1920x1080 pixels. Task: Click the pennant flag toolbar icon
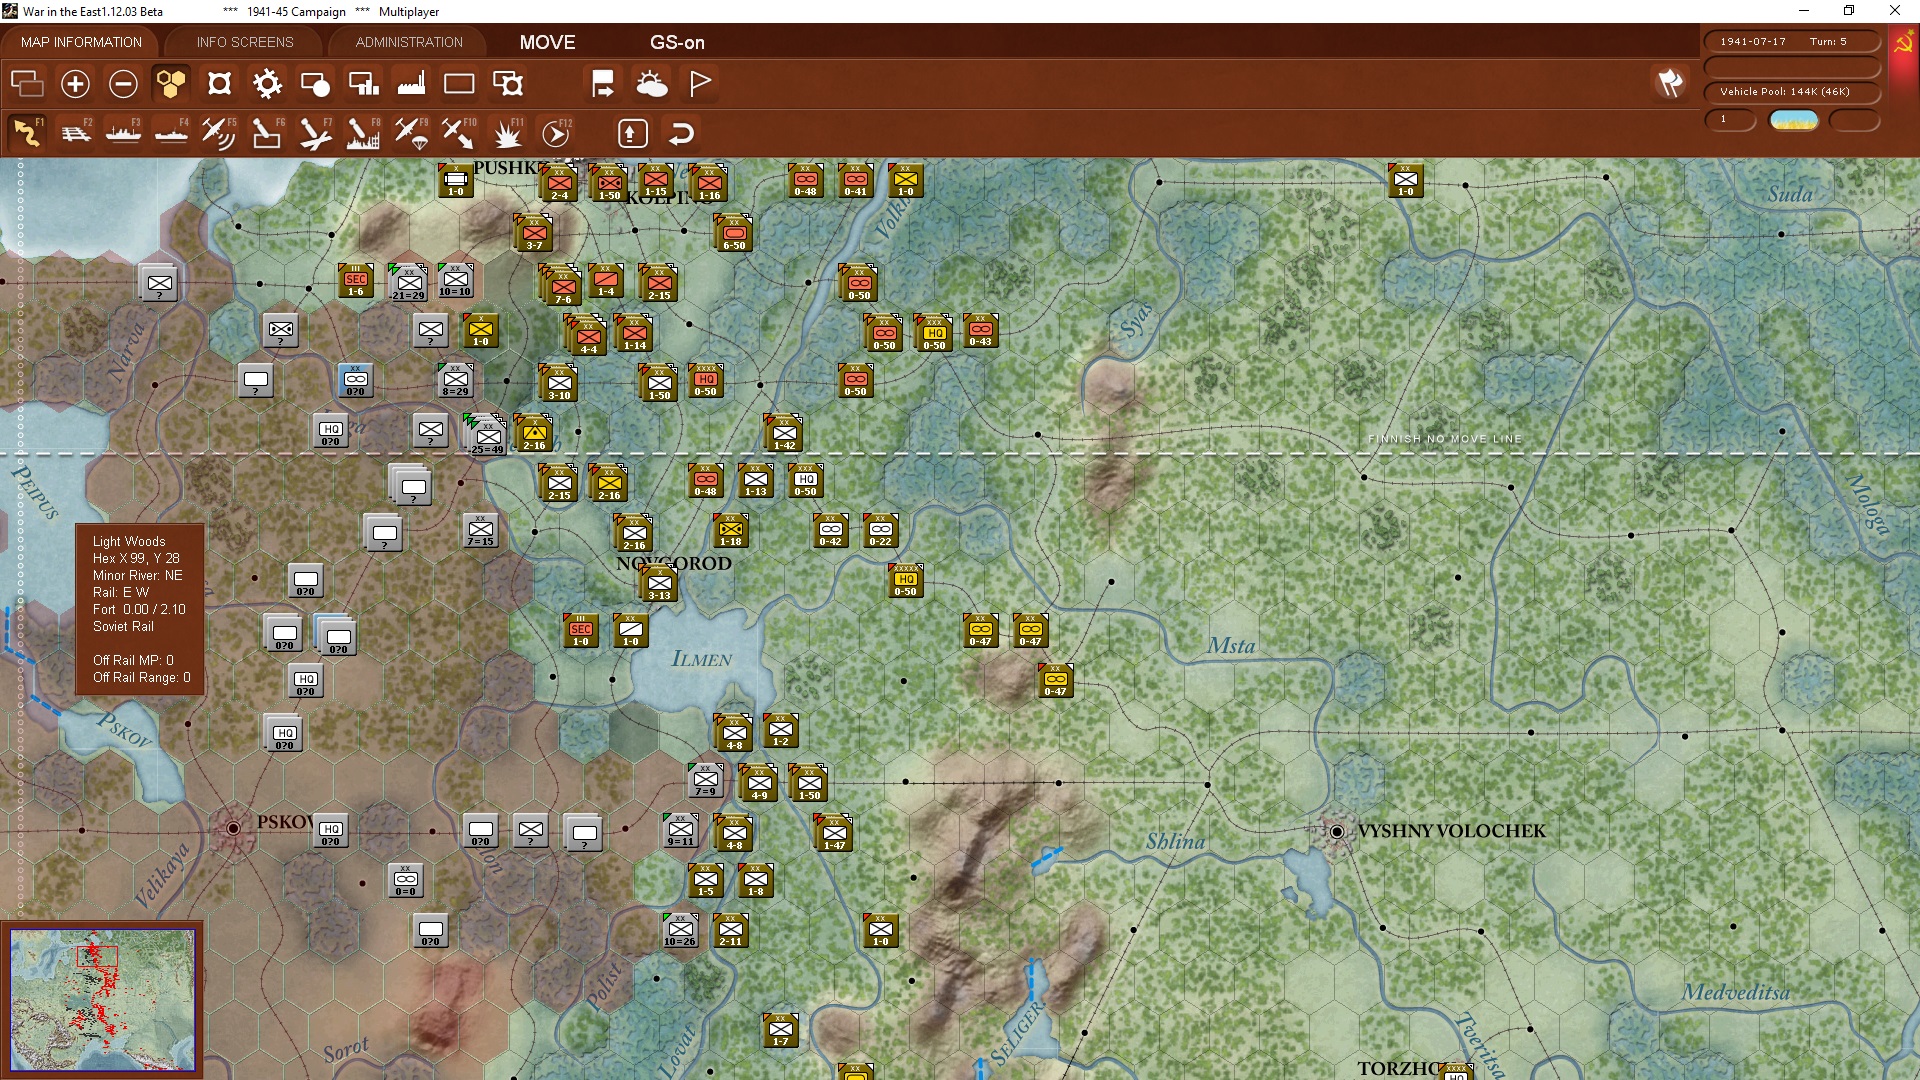700,84
